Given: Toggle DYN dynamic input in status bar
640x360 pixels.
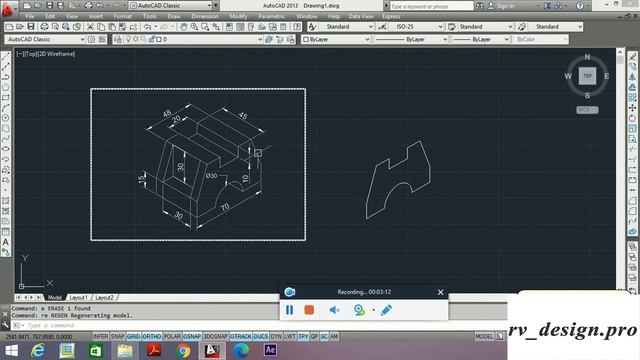Looking at the screenshot, I should [x=276, y=336].
